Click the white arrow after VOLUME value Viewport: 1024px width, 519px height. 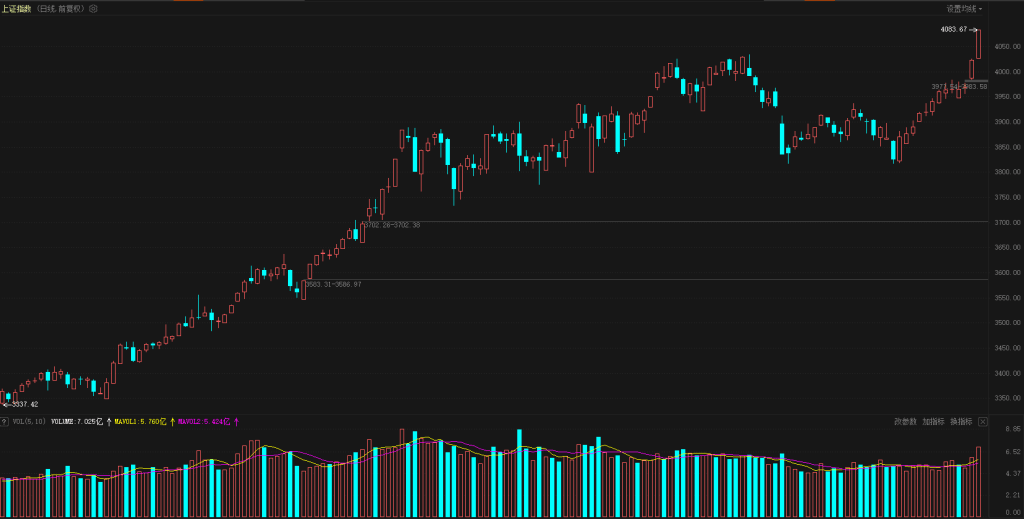click(108, 422)
